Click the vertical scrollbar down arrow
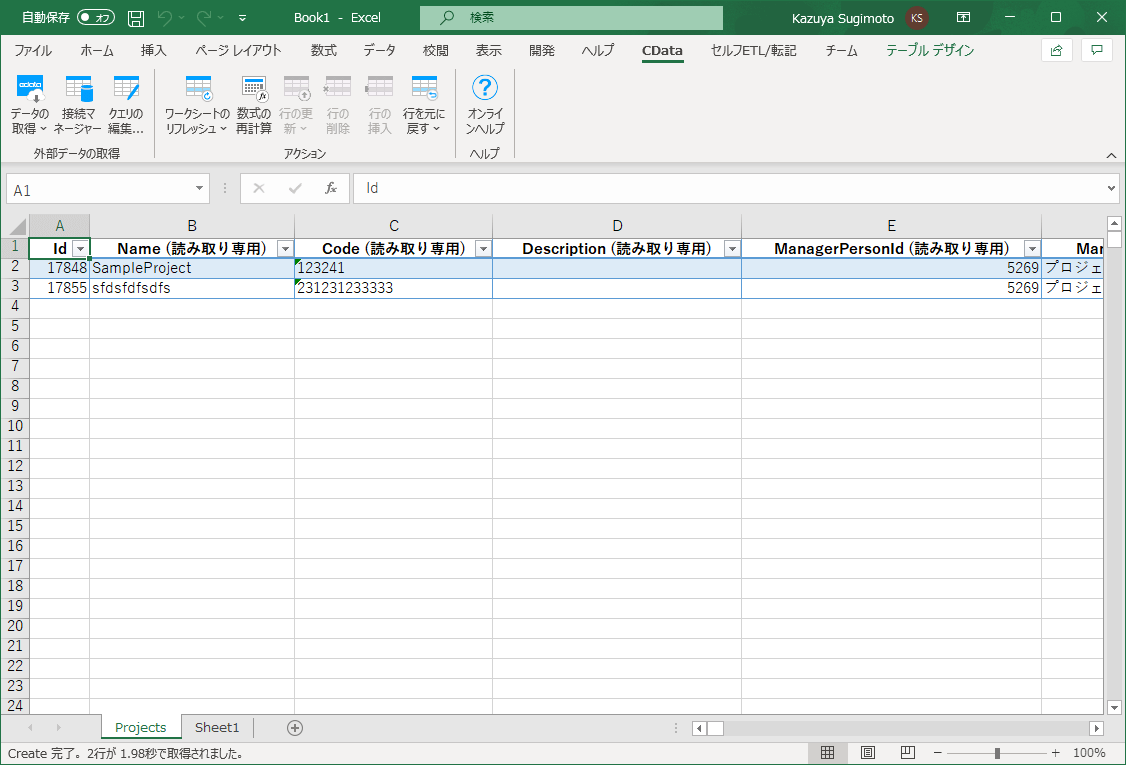This screenshot has width=1126, height=765. coord(1115,708)
